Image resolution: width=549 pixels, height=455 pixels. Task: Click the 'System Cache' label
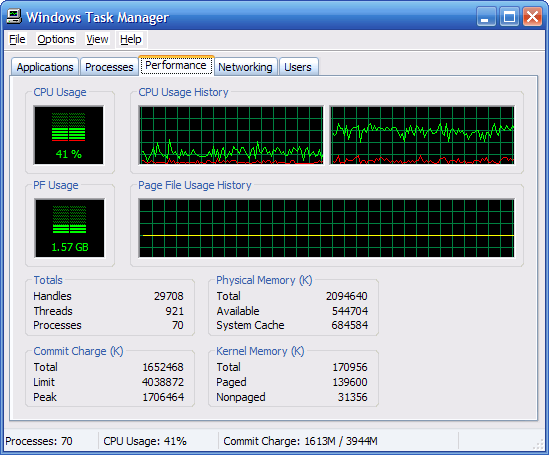pyautogui.click(x=250, y=325)
